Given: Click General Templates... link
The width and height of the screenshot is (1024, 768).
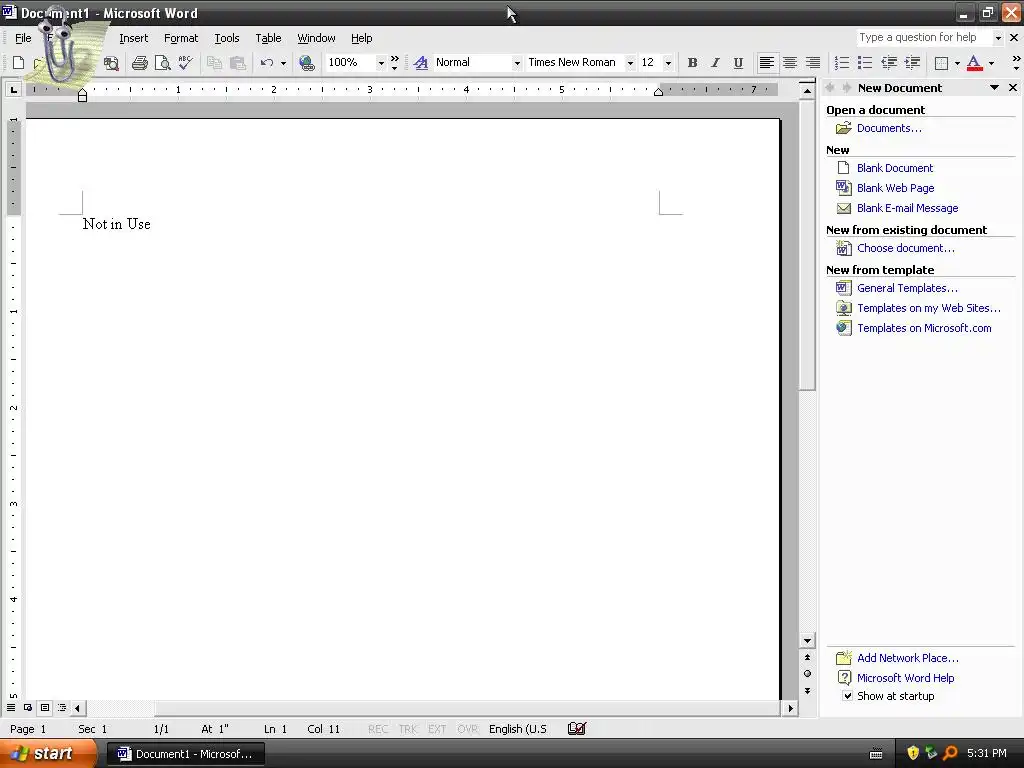Looking at the screenshot, I should pyautogui.click(x=907, y=288).
